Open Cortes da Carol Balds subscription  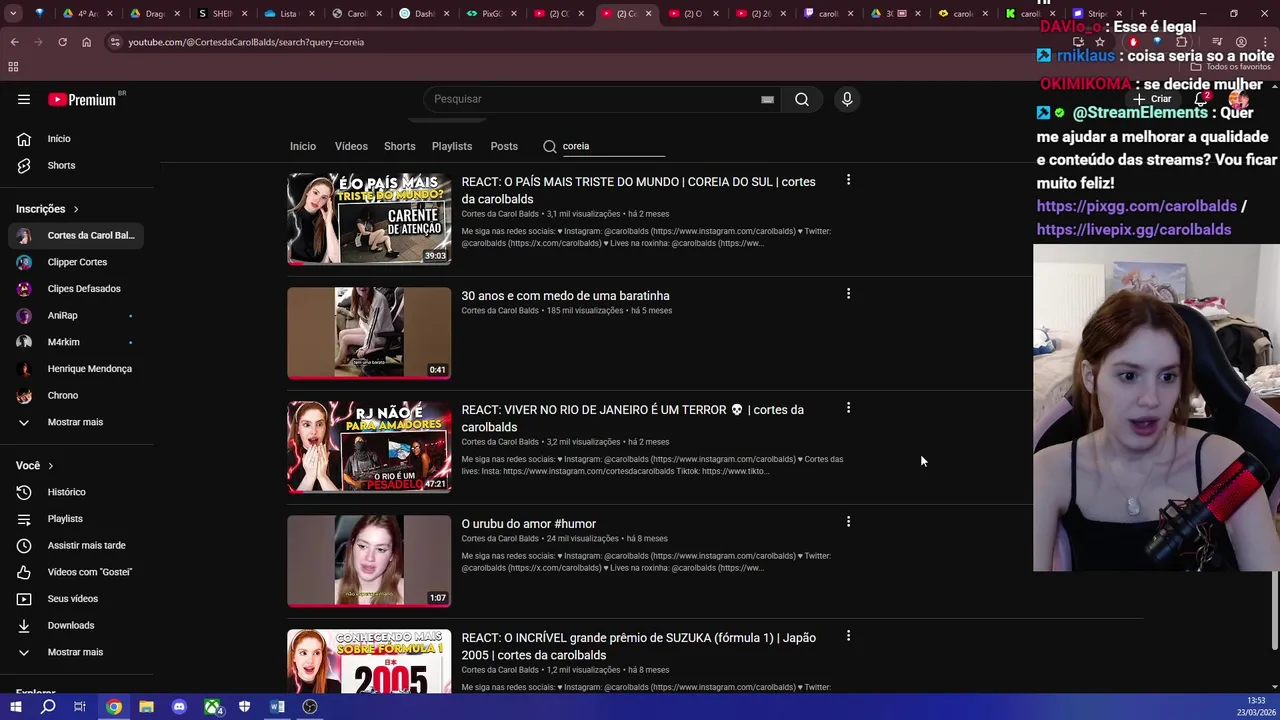77,235
